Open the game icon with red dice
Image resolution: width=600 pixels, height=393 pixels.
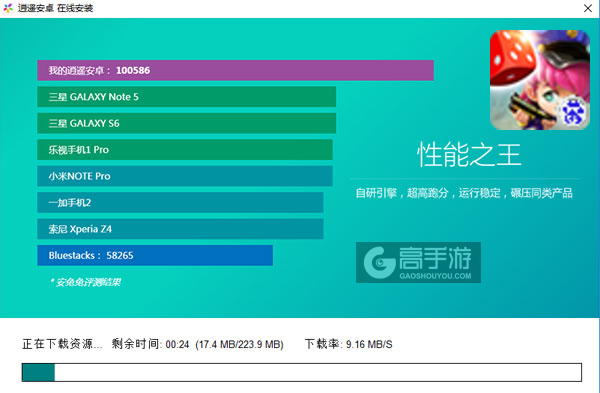point(540,80)
